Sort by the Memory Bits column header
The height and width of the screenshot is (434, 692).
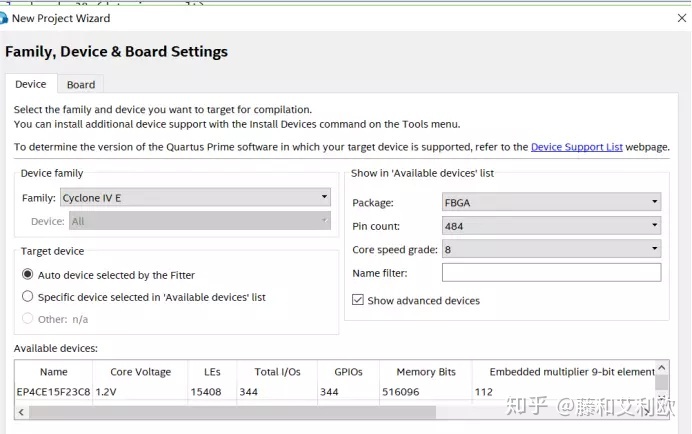pos(426,372)
